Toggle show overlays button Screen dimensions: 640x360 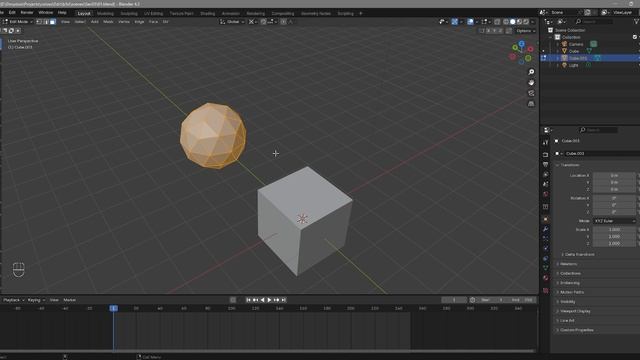pyautogui.click(x=470, y=22)
